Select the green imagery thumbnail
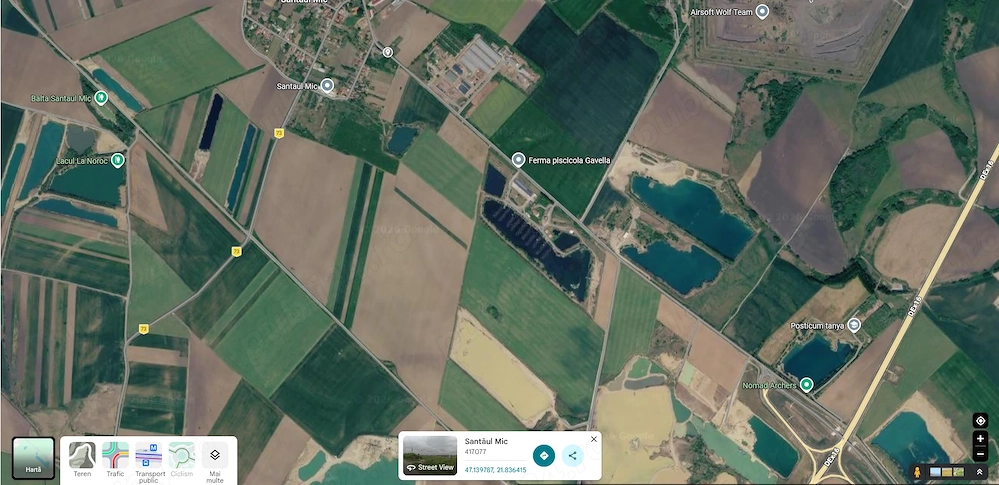The image size is (999, 485). (958, 472)
